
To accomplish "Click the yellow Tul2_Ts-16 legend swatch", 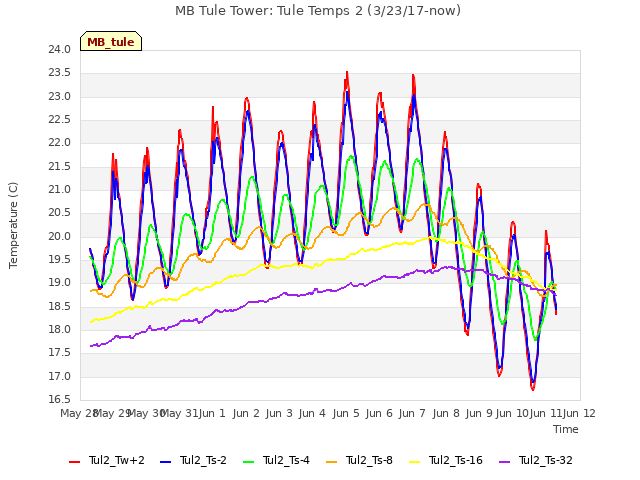I will 415,462.
